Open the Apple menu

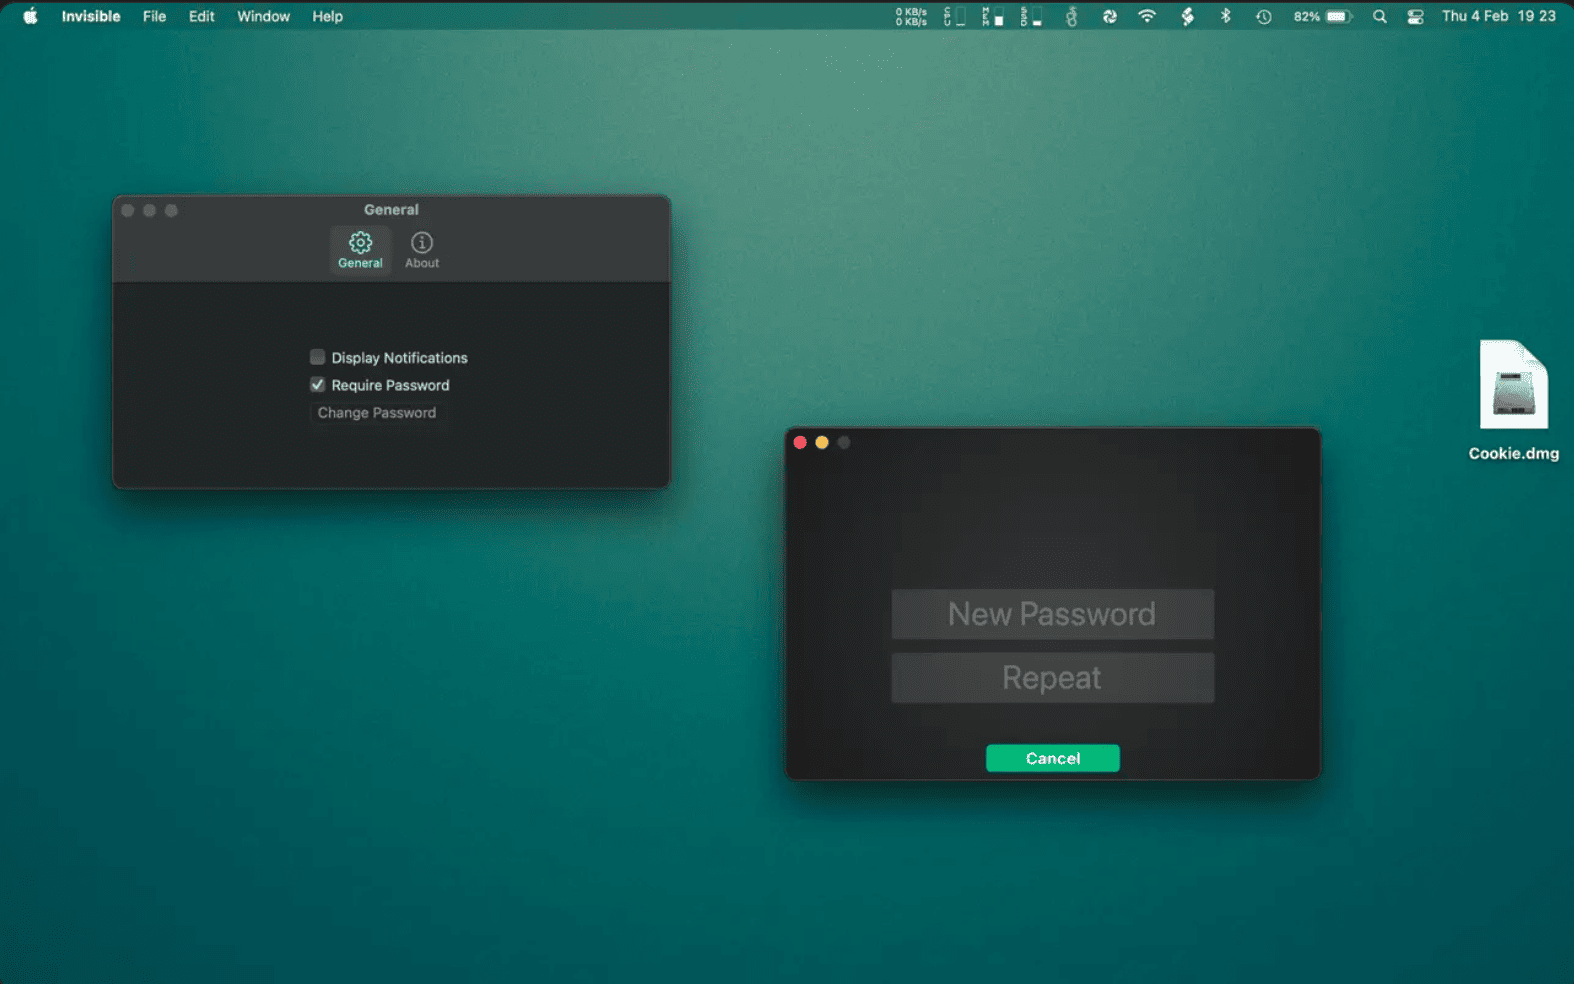coord(30,16)
